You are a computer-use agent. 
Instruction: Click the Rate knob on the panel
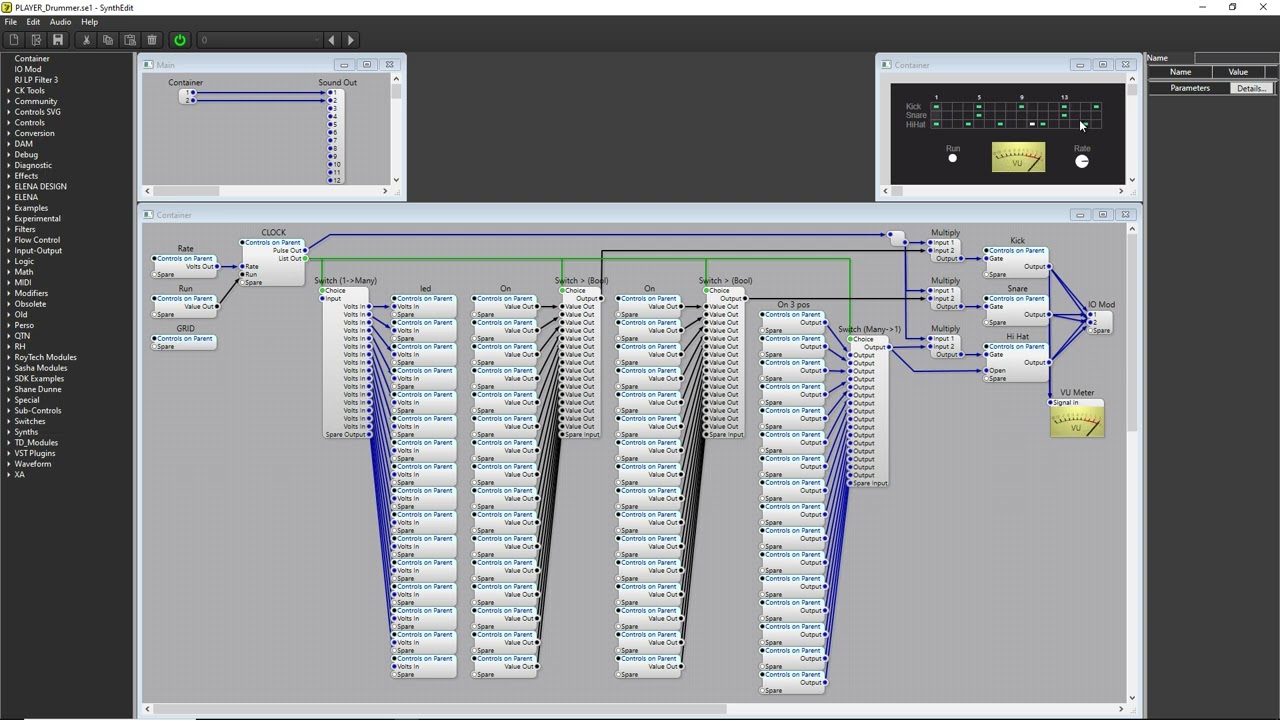point(1082,161)
